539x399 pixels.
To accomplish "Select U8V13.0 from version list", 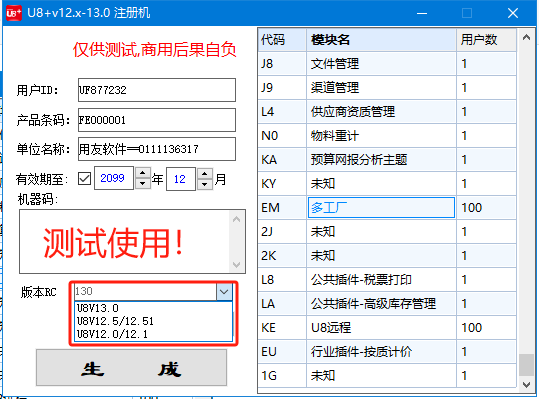I will [x=154, y=308].
